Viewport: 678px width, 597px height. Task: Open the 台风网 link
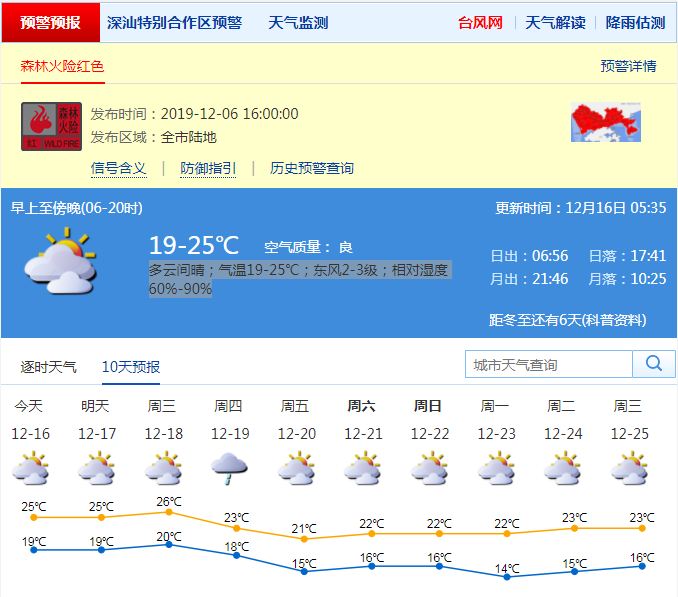(x=480, y=22)
